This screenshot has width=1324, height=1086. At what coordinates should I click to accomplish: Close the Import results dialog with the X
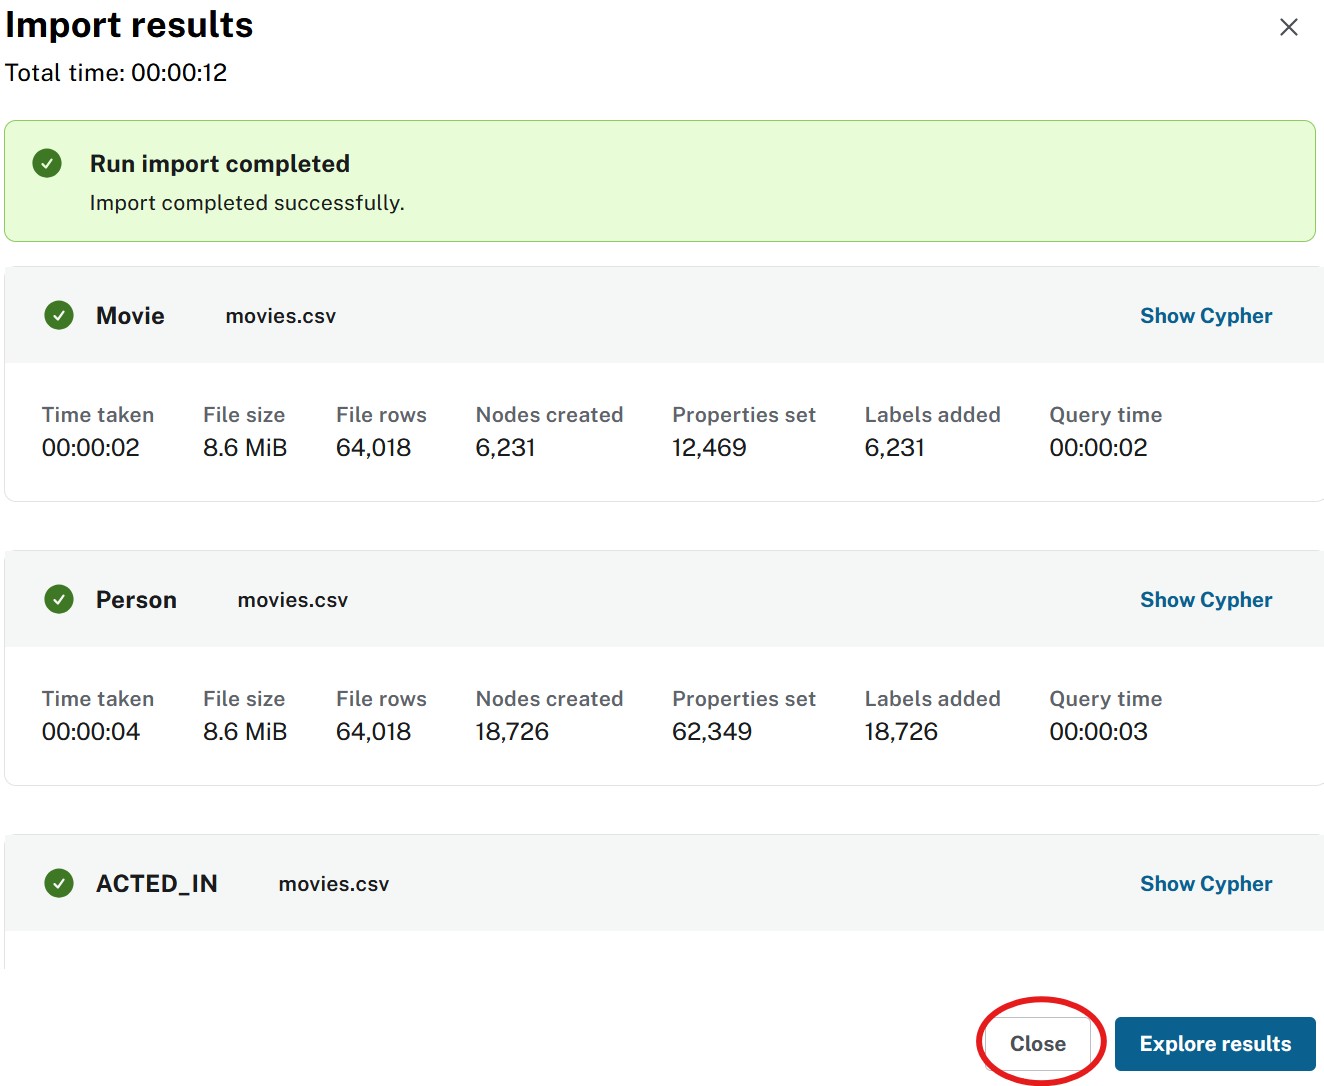[1289, 27]
